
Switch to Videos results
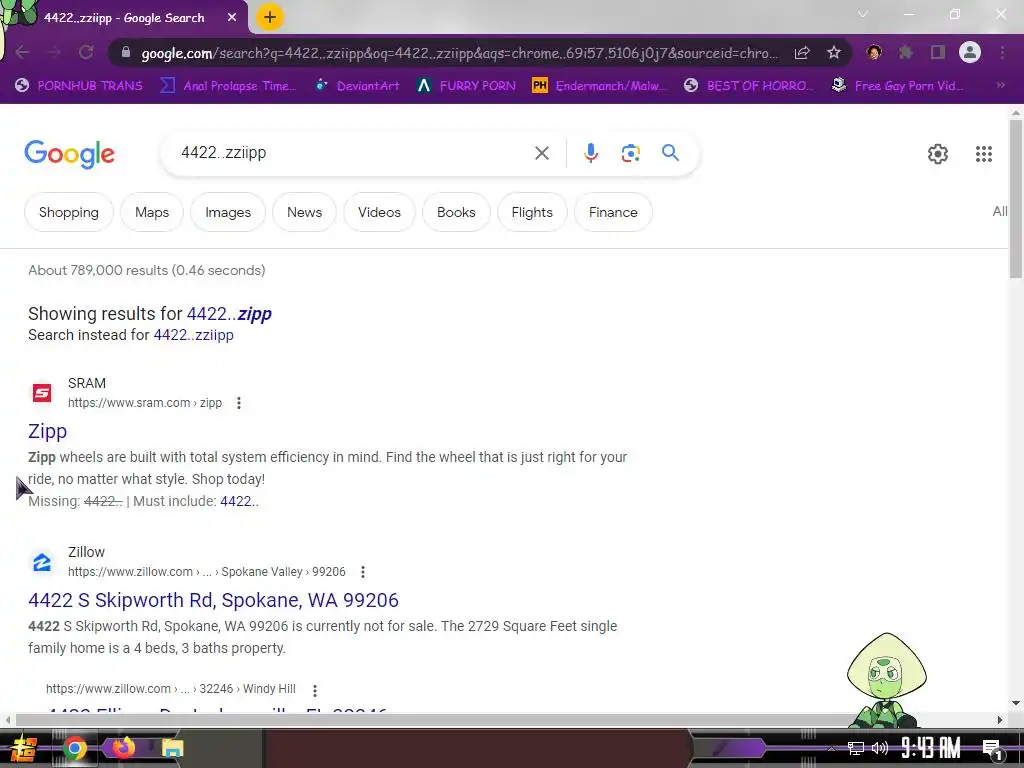[x=379, y=212]
